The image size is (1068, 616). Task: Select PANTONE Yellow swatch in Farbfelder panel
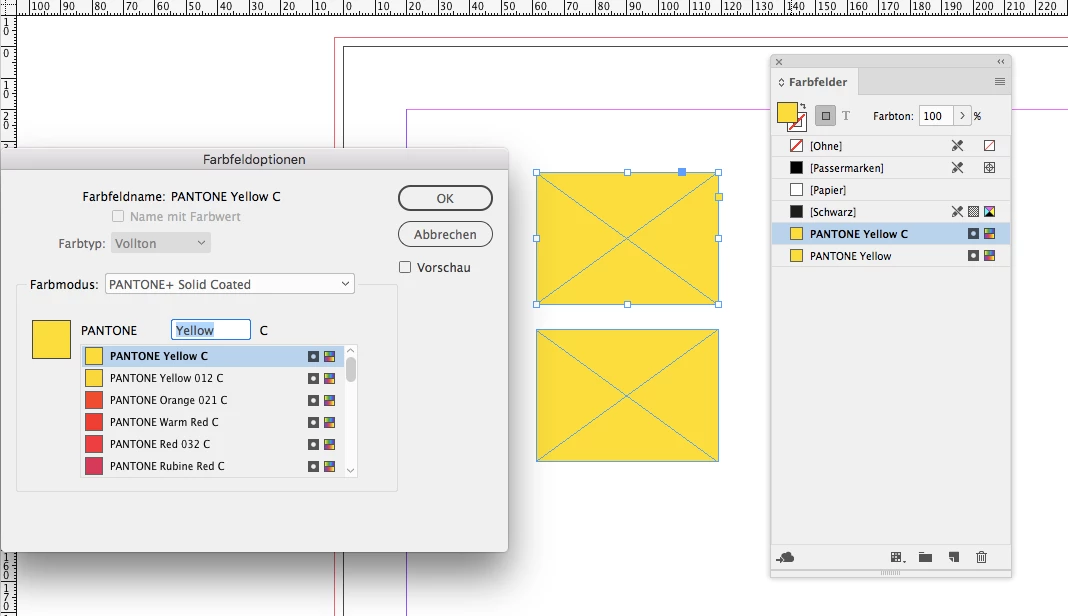891,256
